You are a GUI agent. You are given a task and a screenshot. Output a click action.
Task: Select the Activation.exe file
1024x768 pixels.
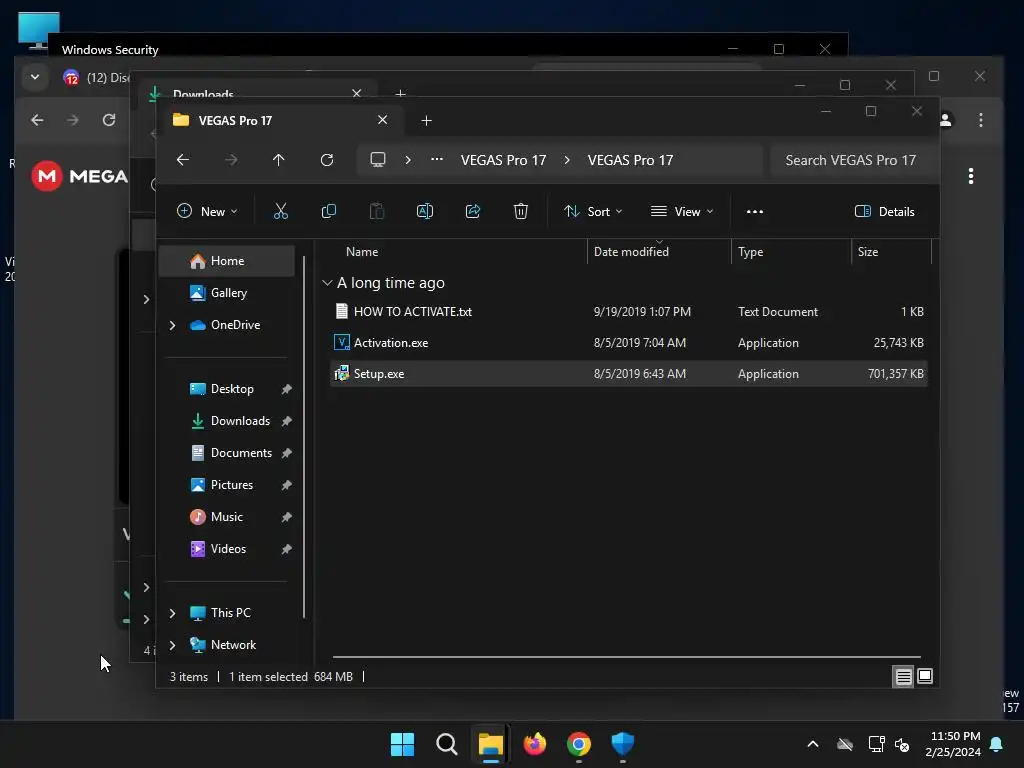[x=628, y=343]
